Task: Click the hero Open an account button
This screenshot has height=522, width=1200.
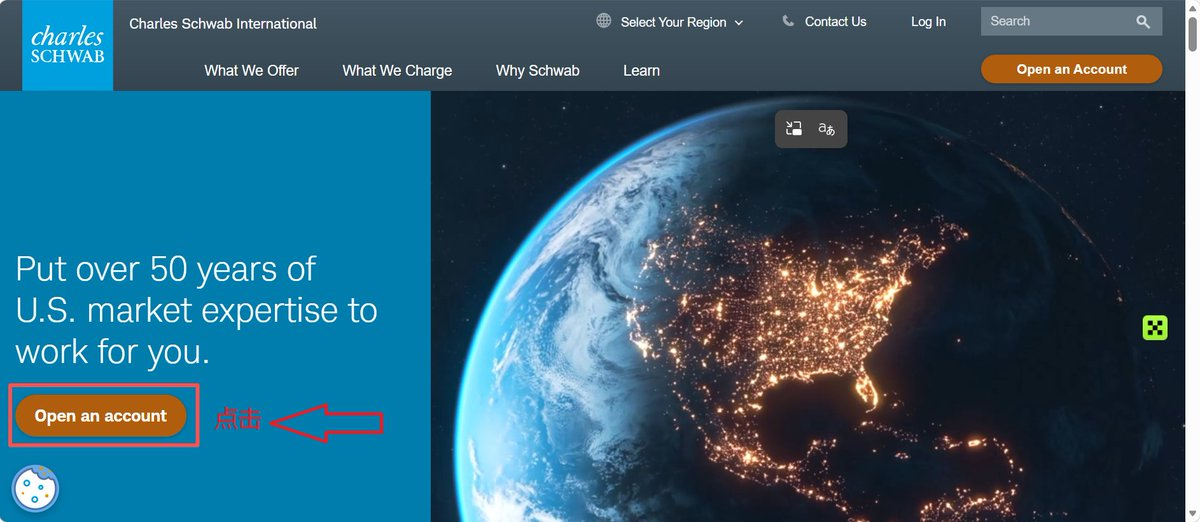Action: pos(101,416)
